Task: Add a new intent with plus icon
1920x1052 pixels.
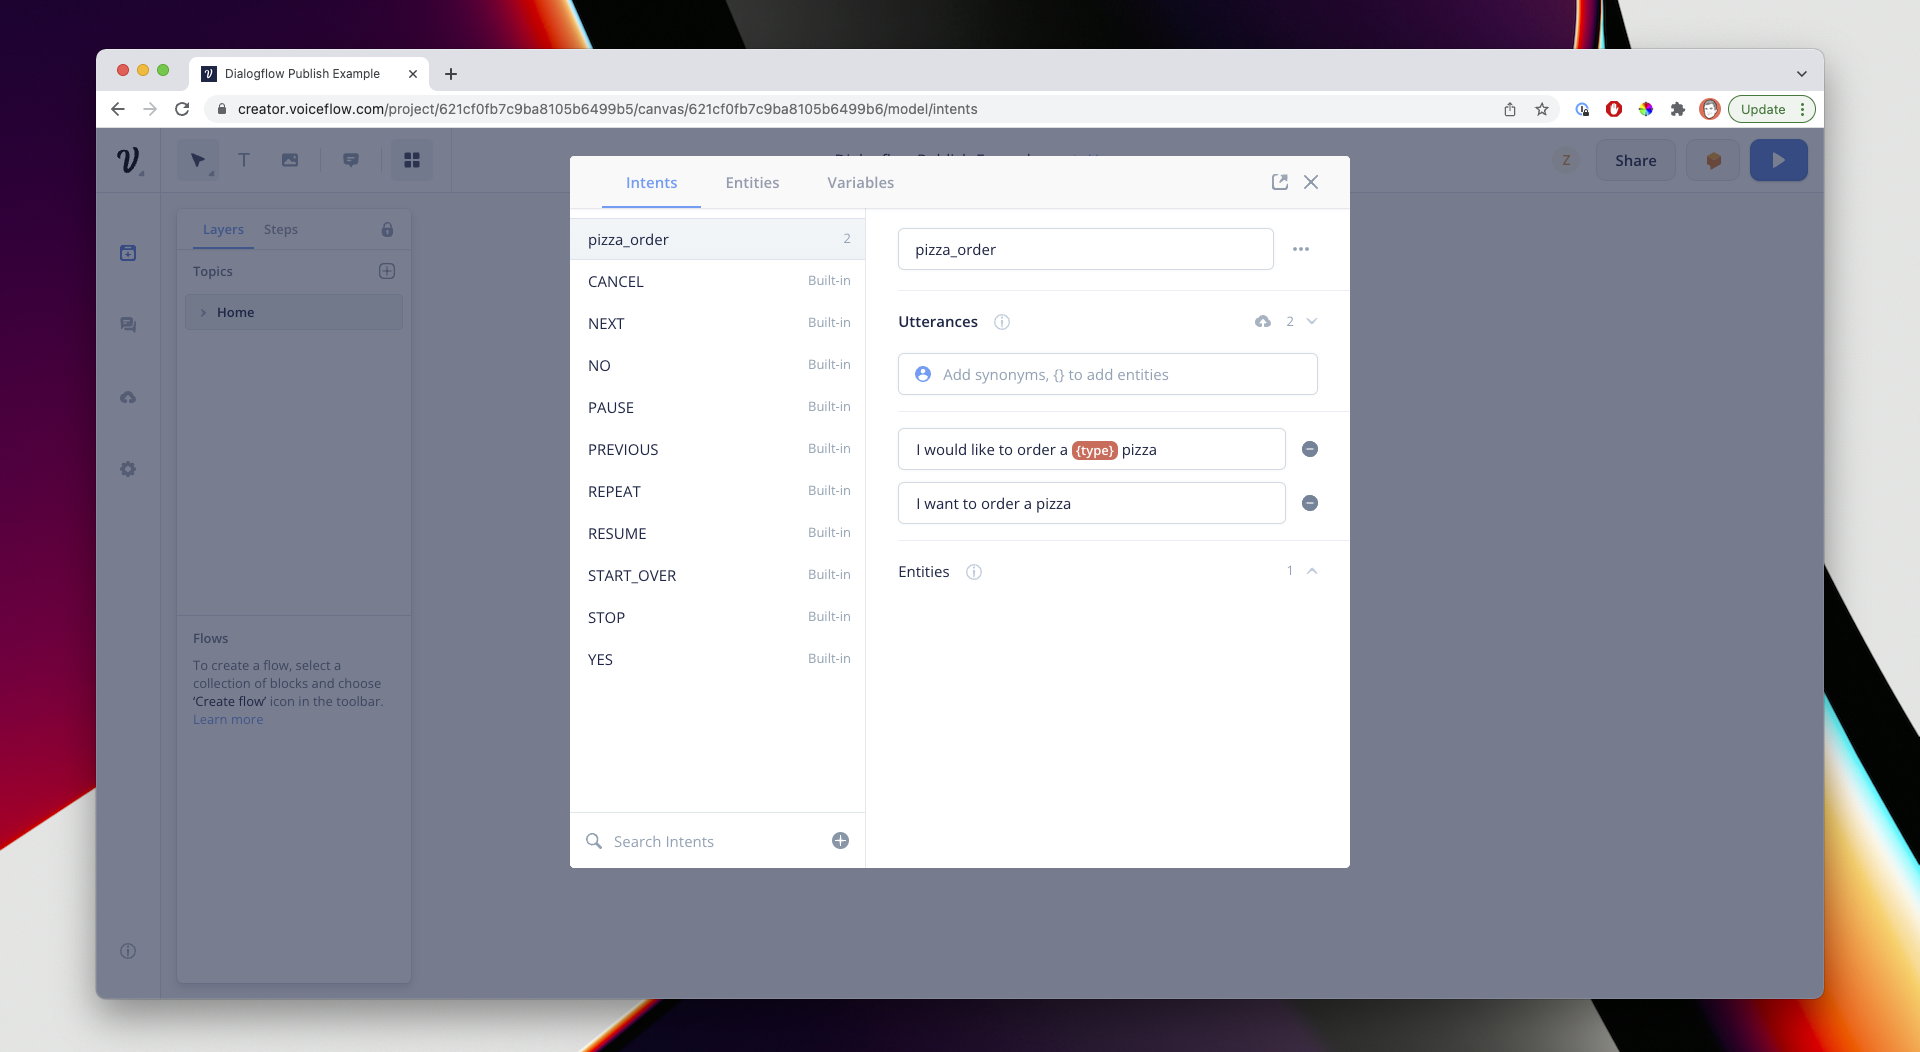Action: tap(840, 841)
